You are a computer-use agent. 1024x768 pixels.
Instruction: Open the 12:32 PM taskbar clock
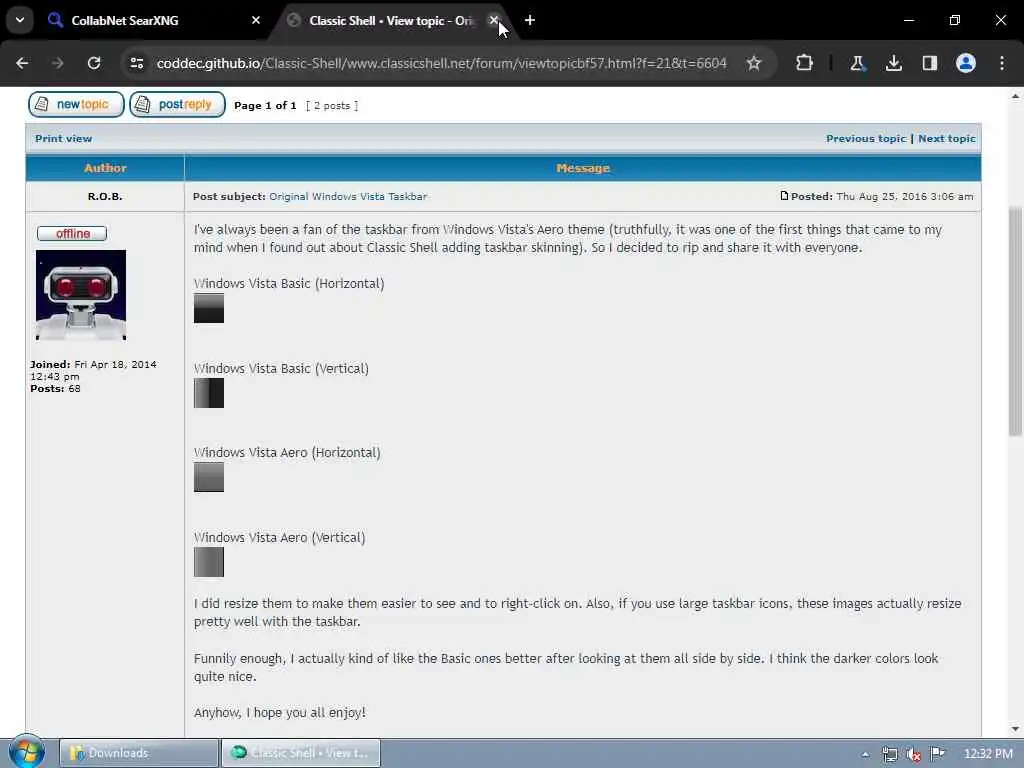(x=988, y=754)
